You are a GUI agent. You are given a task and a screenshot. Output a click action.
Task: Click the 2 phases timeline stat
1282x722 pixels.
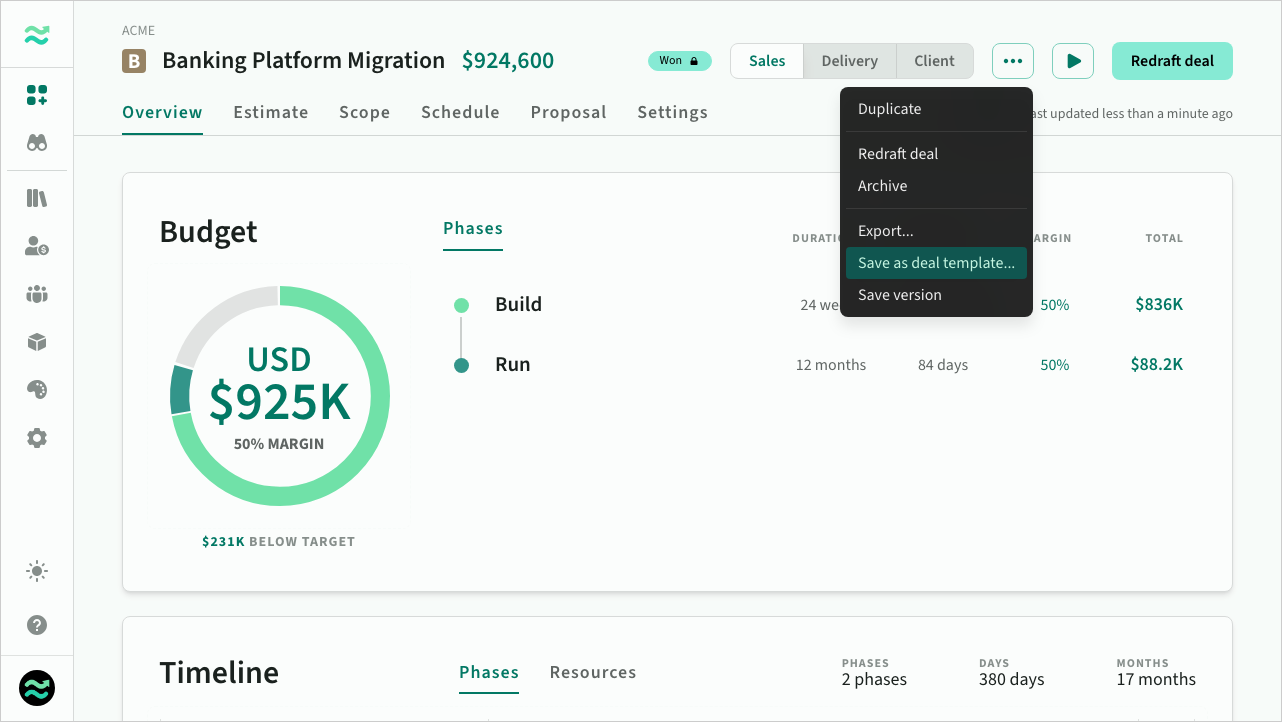coord(874,680)
